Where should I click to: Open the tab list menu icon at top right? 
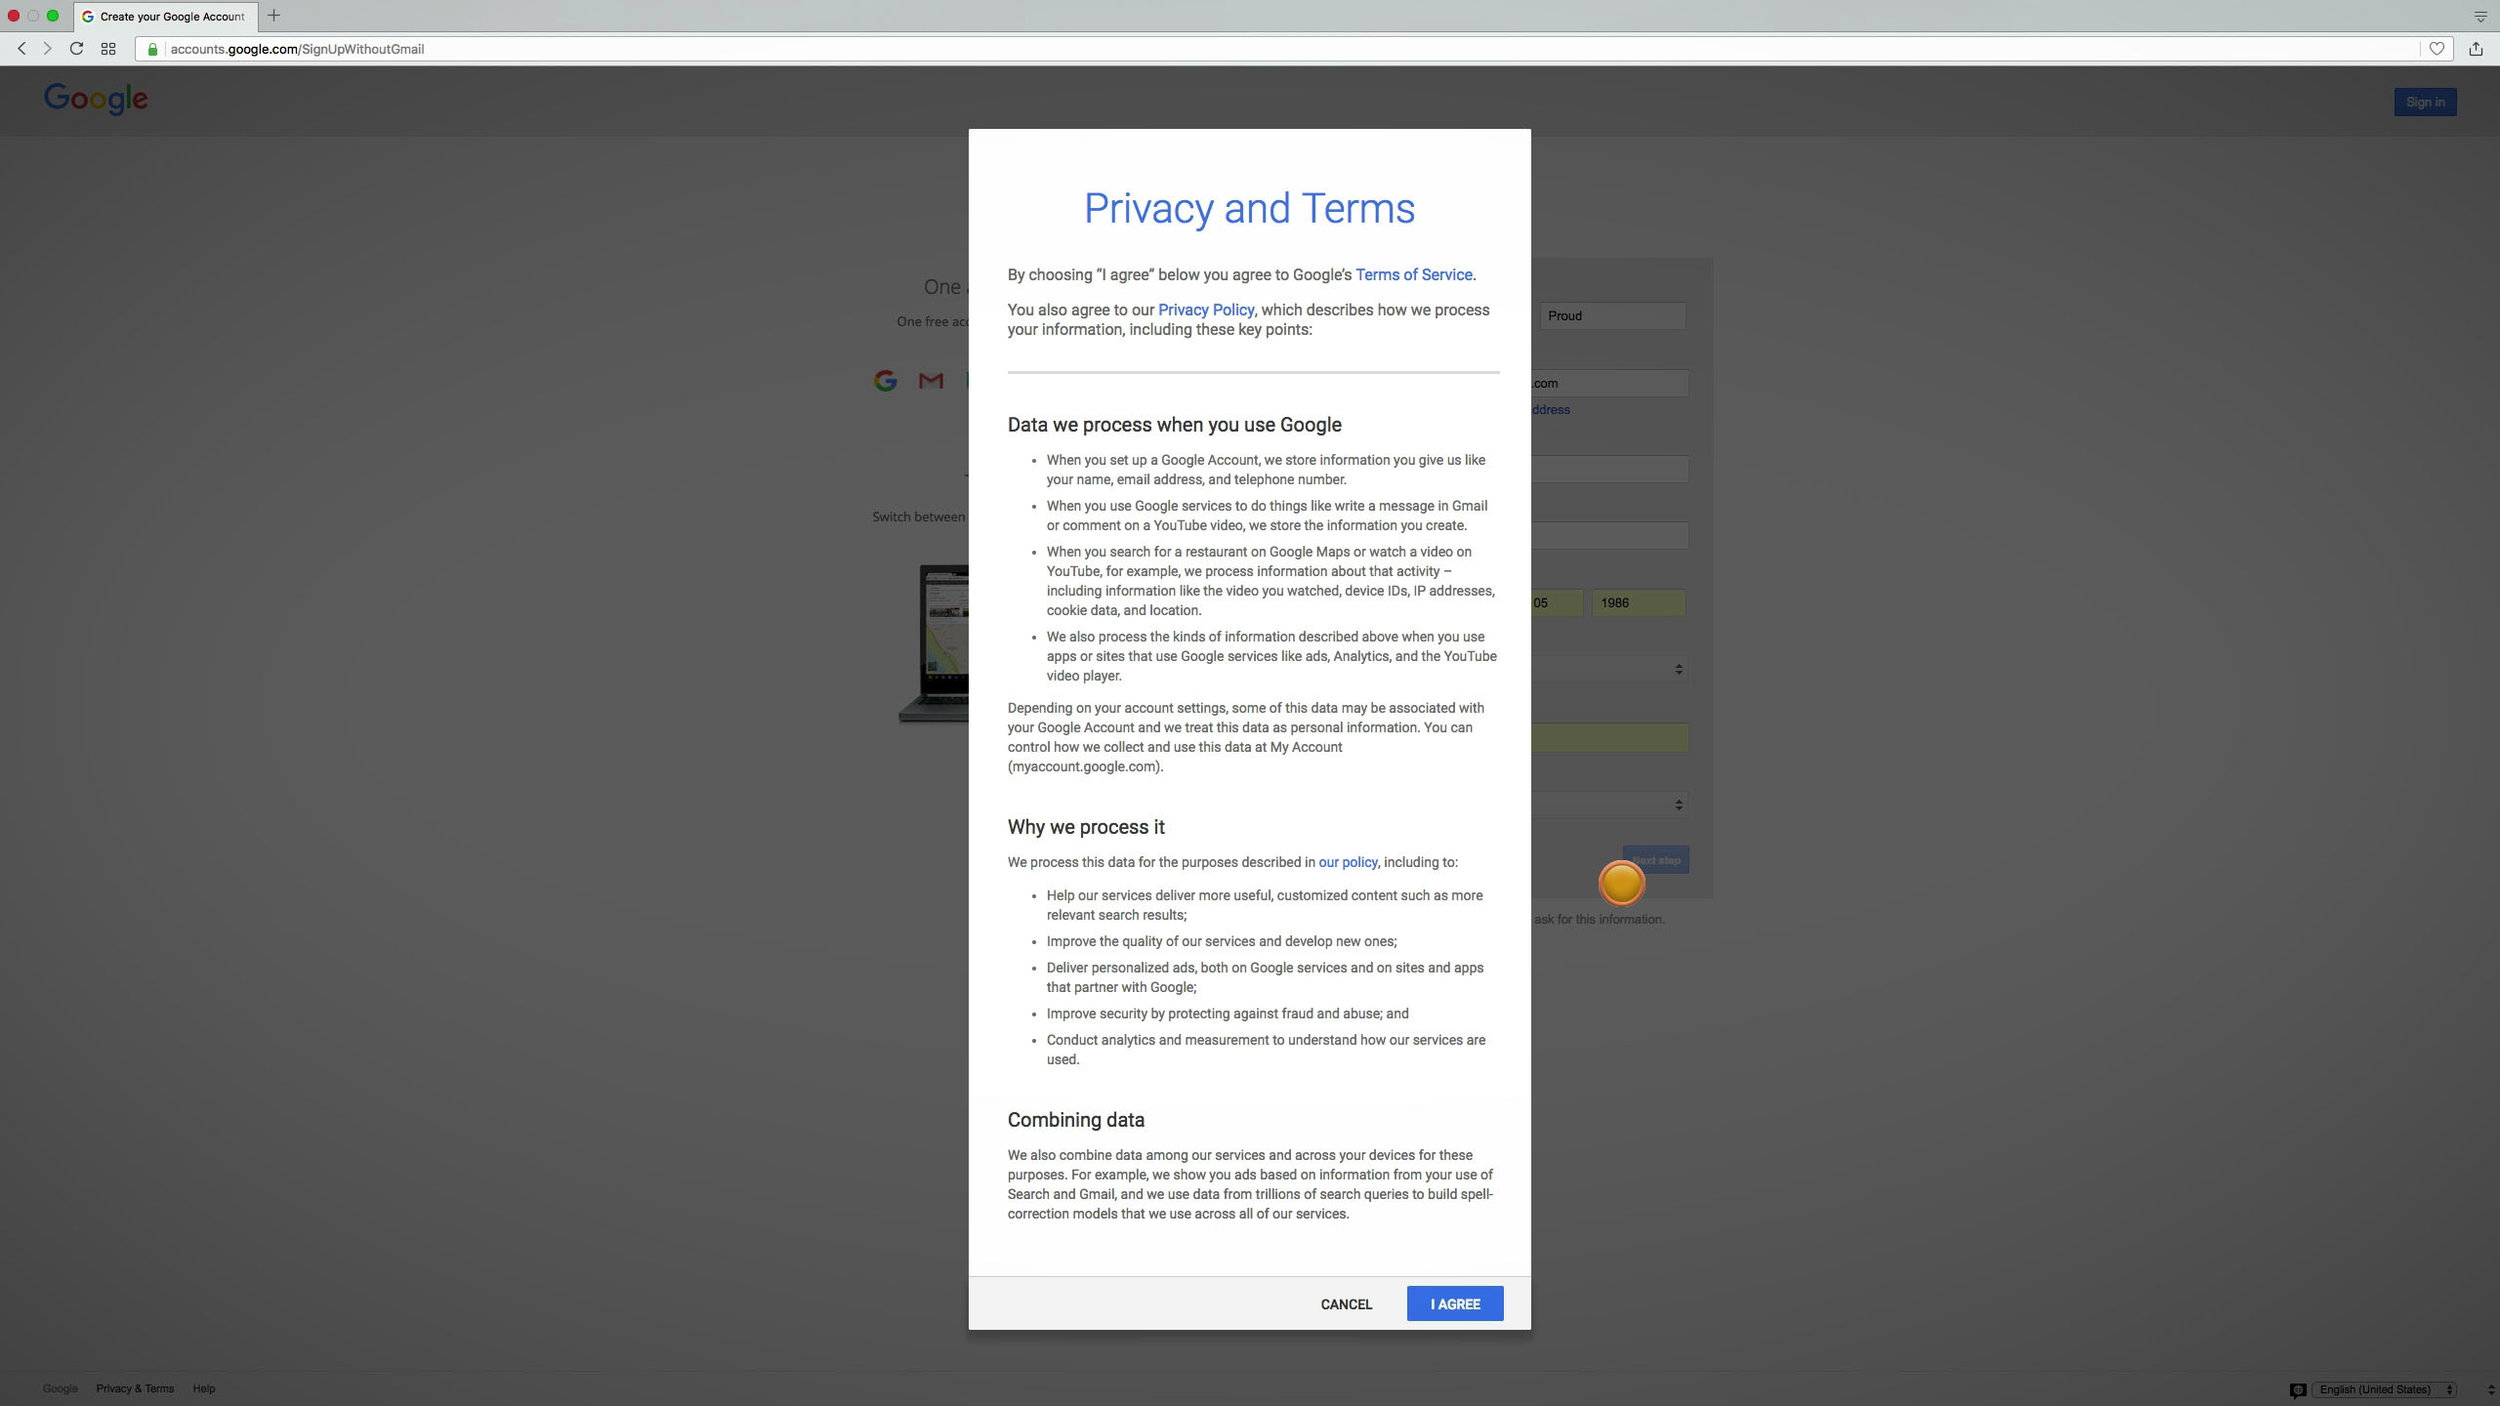coord(2480,16)
